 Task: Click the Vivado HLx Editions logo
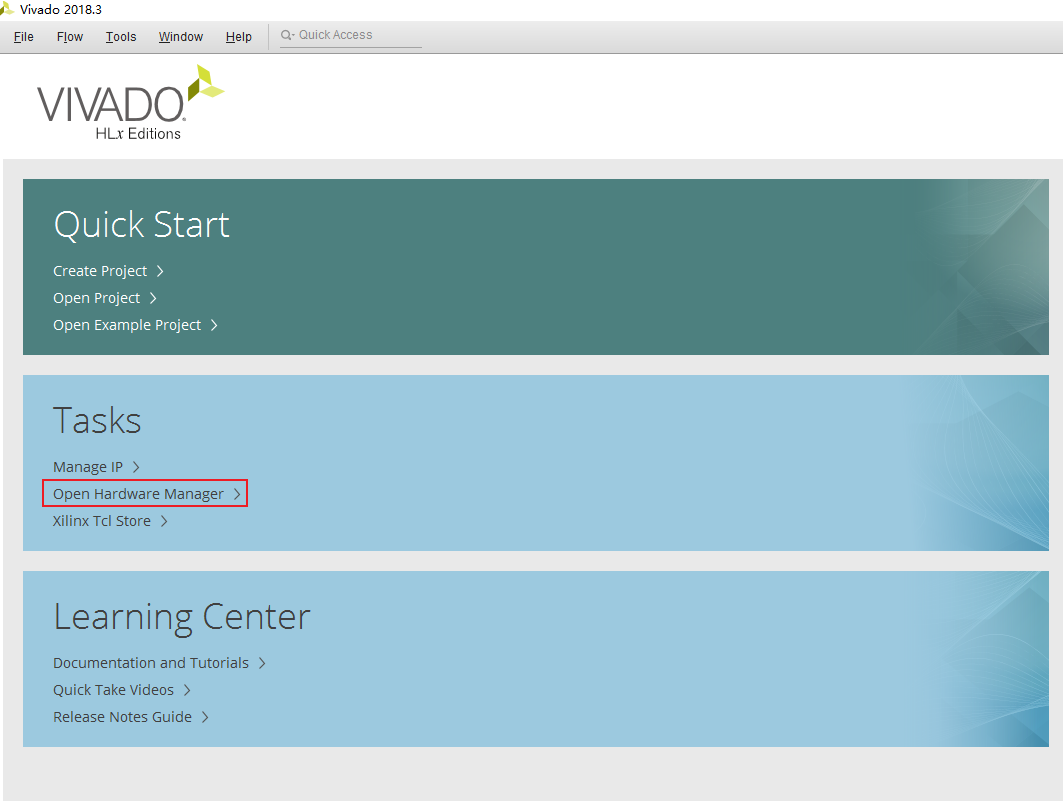130,103
